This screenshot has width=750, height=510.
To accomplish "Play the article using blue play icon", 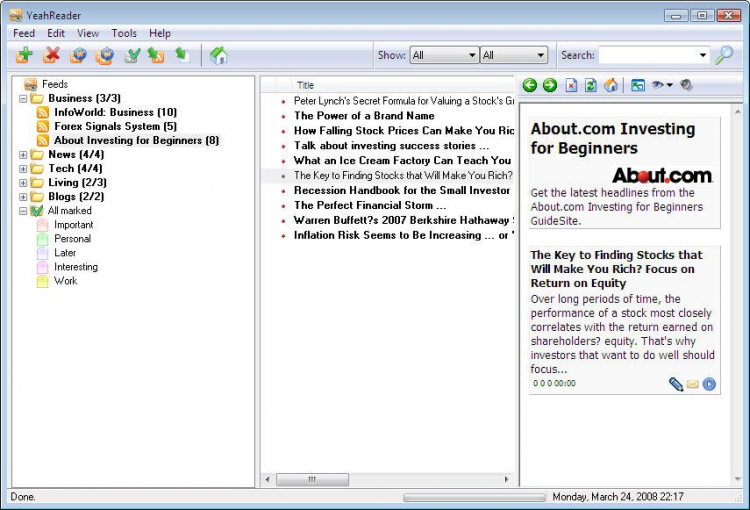I will 709,384.
